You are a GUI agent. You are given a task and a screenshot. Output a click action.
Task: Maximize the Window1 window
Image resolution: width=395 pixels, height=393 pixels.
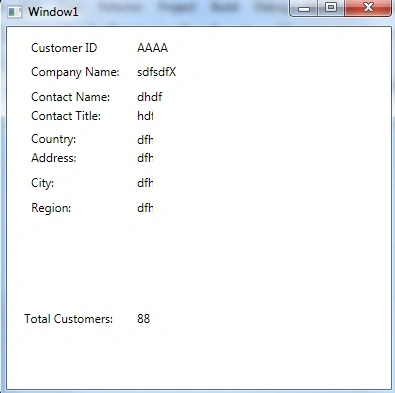point(331,8)
